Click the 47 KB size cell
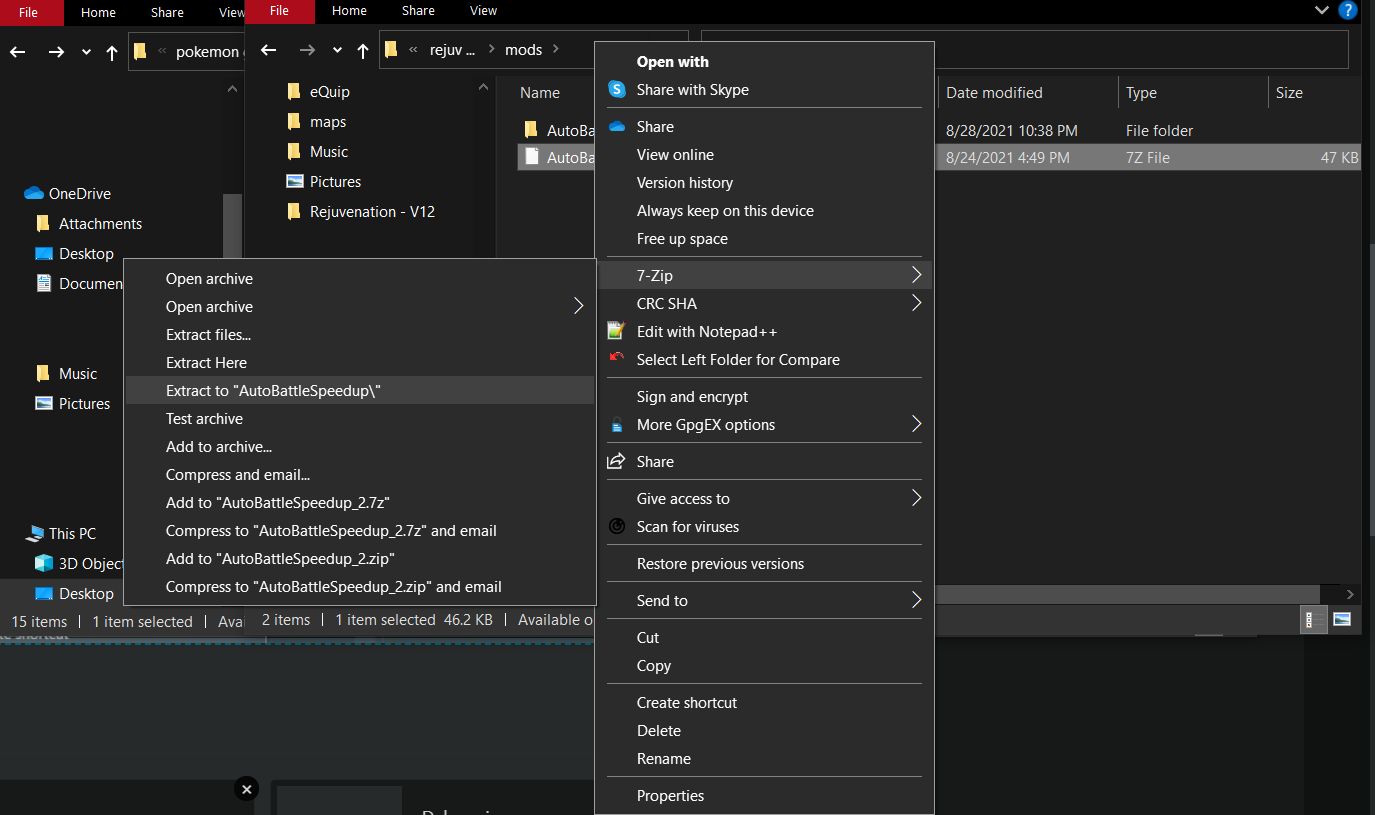The width and height of the screenshot is (1375, 815). [x=1338, y=157]
